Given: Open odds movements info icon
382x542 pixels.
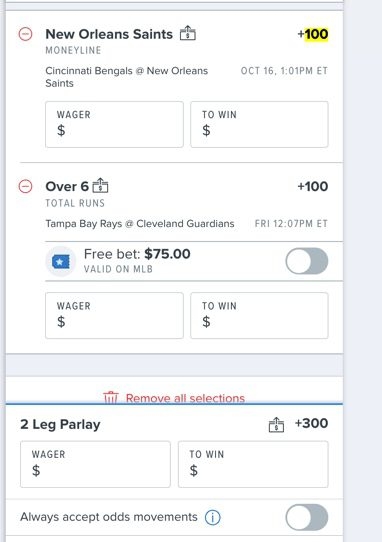Looking at the screenshot, I should pyautogui.click(x=213, y=517).
